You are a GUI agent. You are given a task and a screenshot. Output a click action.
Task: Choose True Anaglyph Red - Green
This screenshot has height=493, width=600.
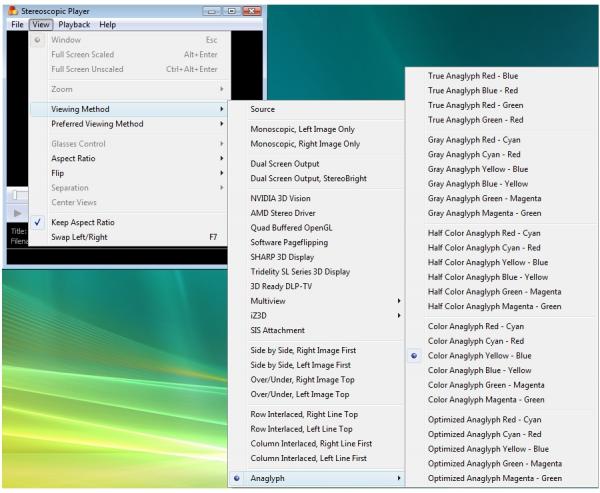click(501, 105)
